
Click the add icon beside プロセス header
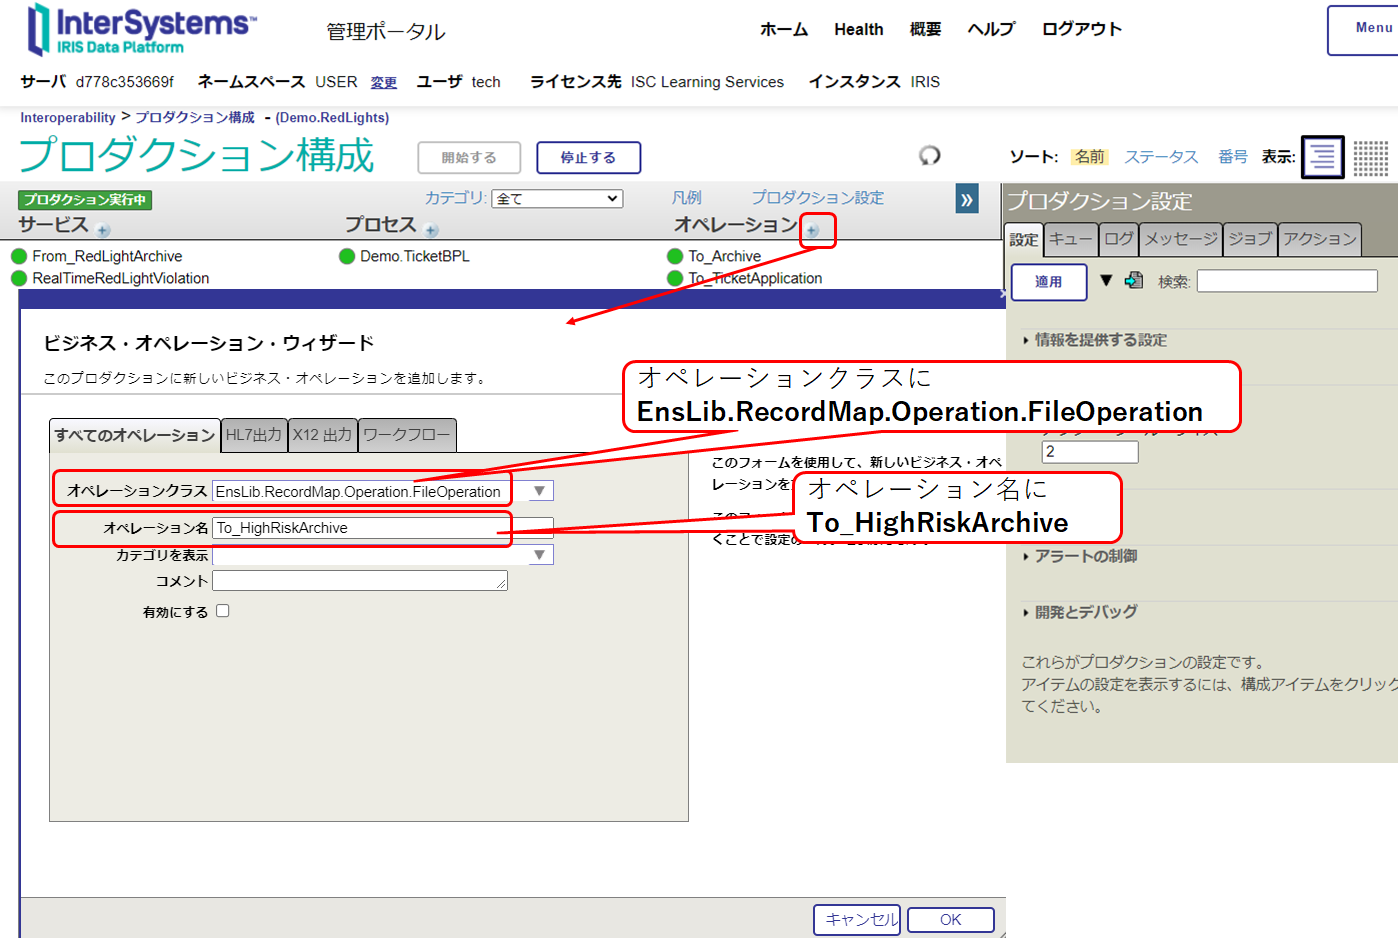coord(431,231)
